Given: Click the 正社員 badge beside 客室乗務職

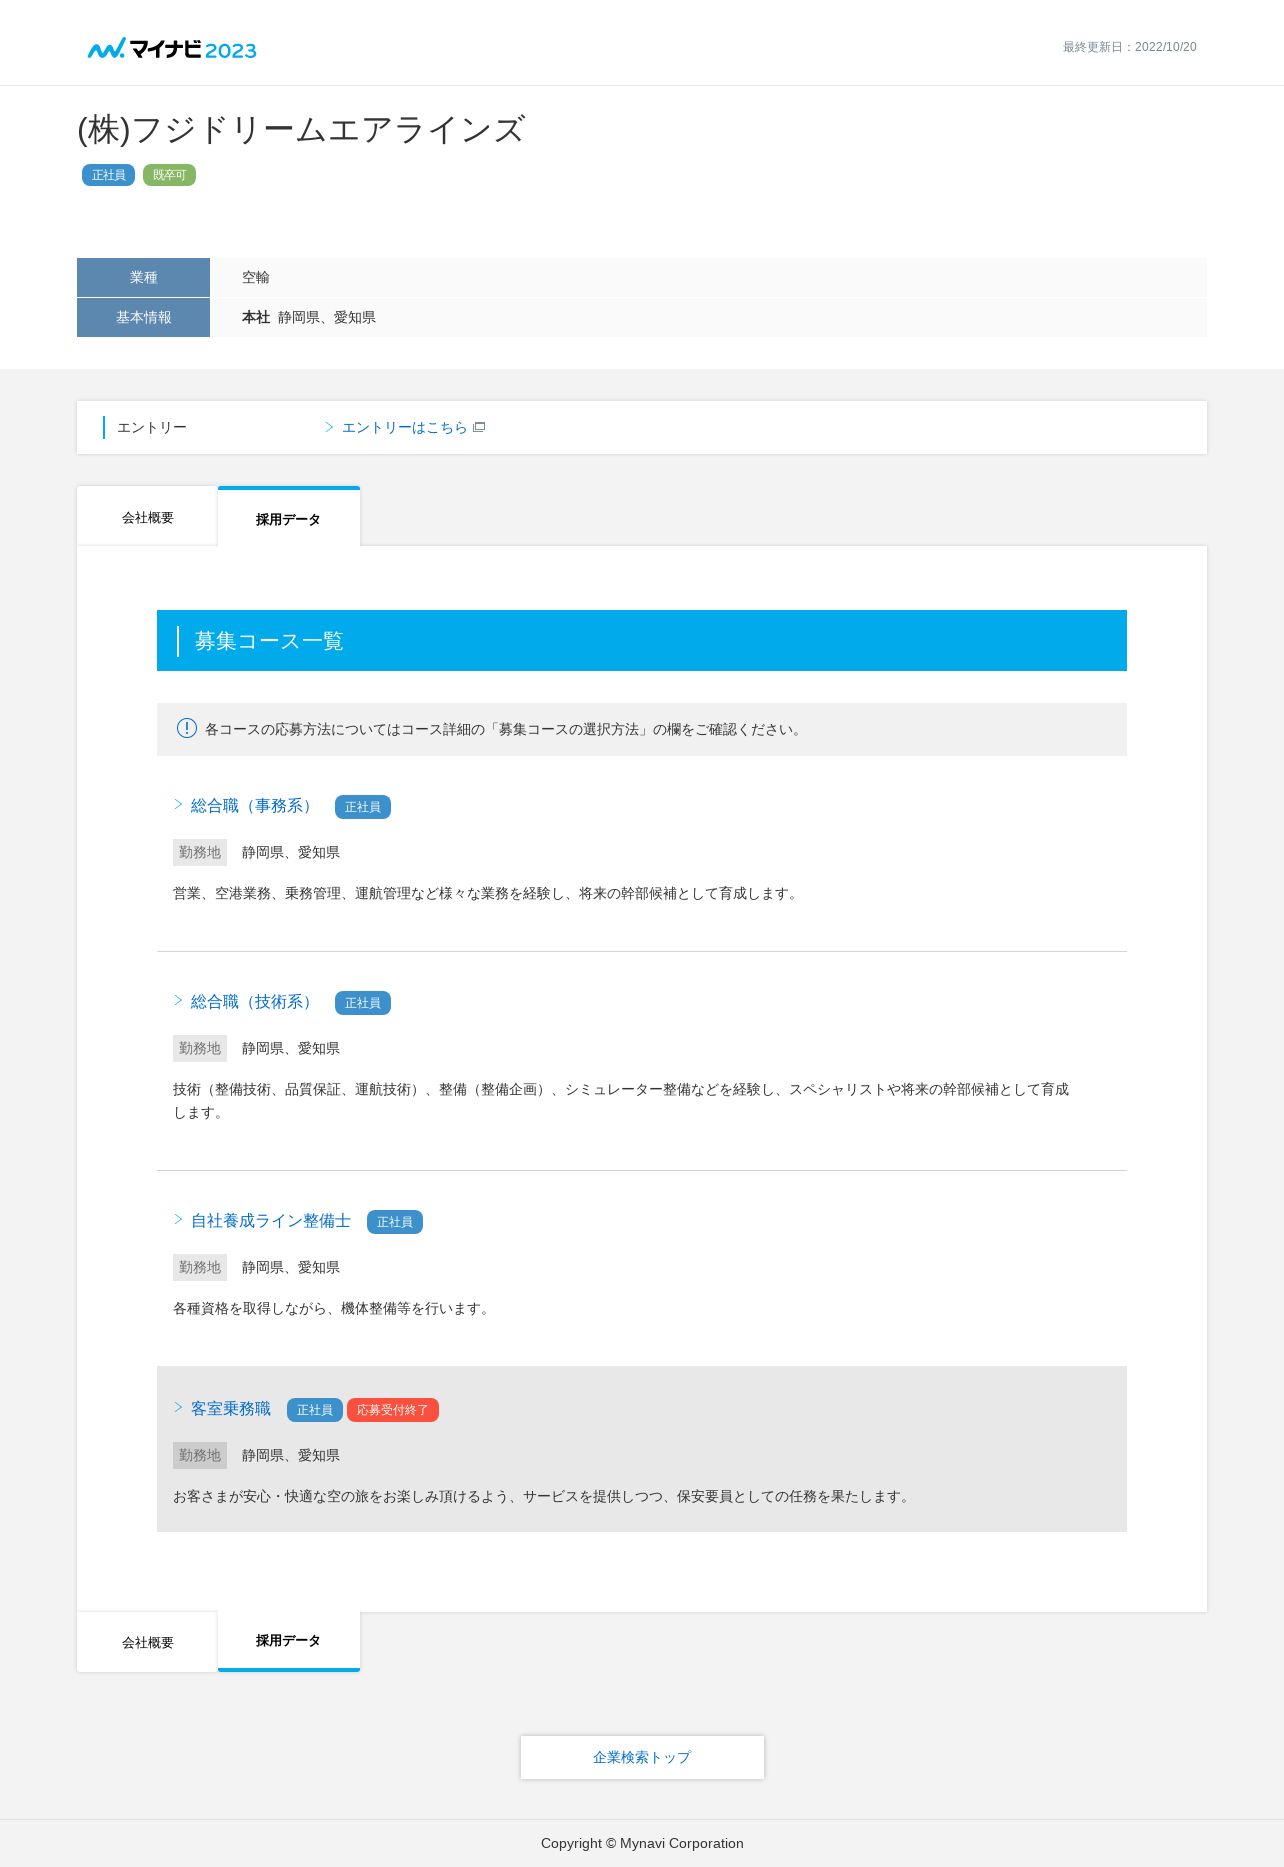Looking at the screenshot, I should tap(315, 1410).
